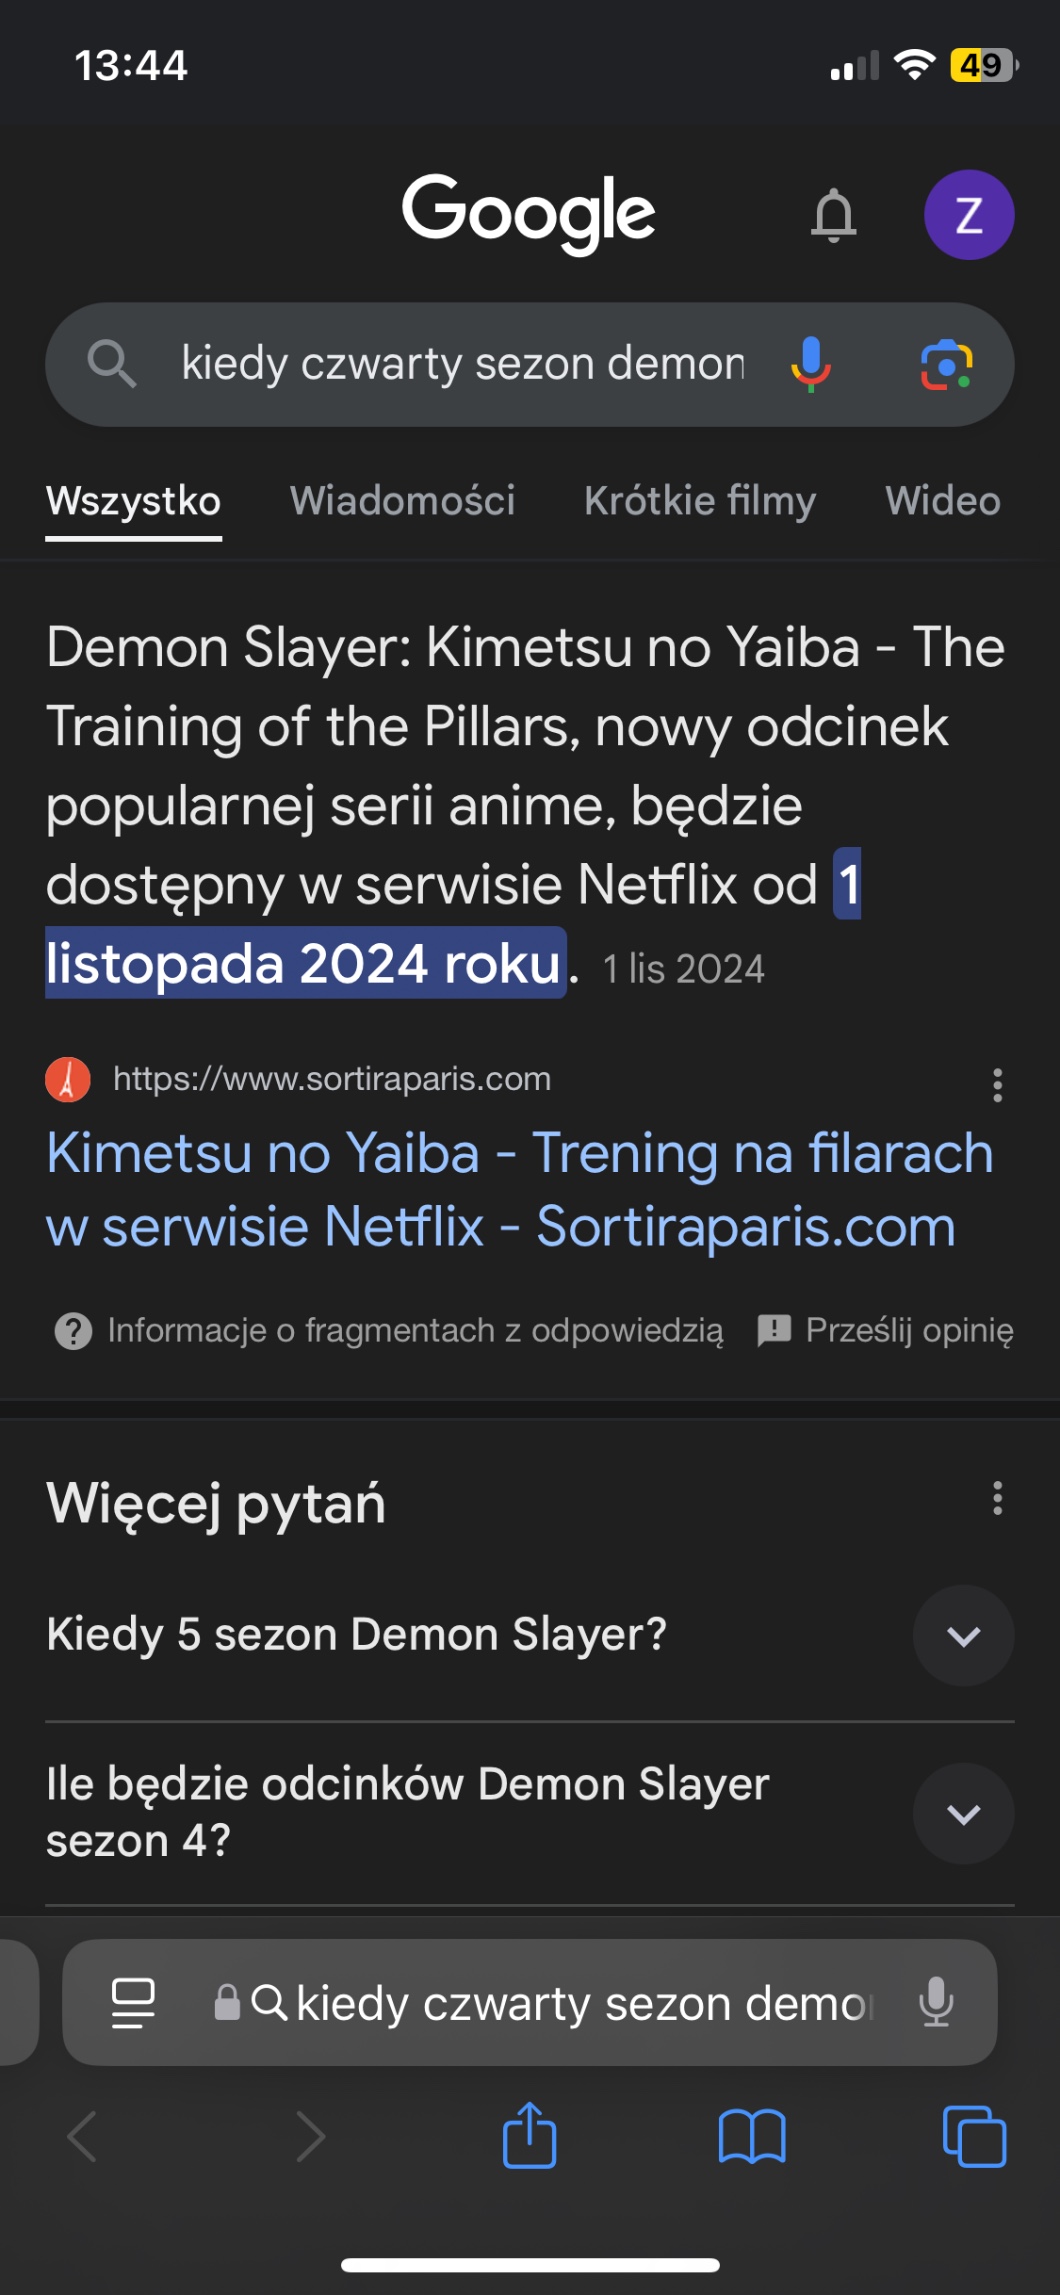This screenshot has height=2295, width=1060.
Task: Show Safari open tabs overview
Action: click(x=974, y=2136)
